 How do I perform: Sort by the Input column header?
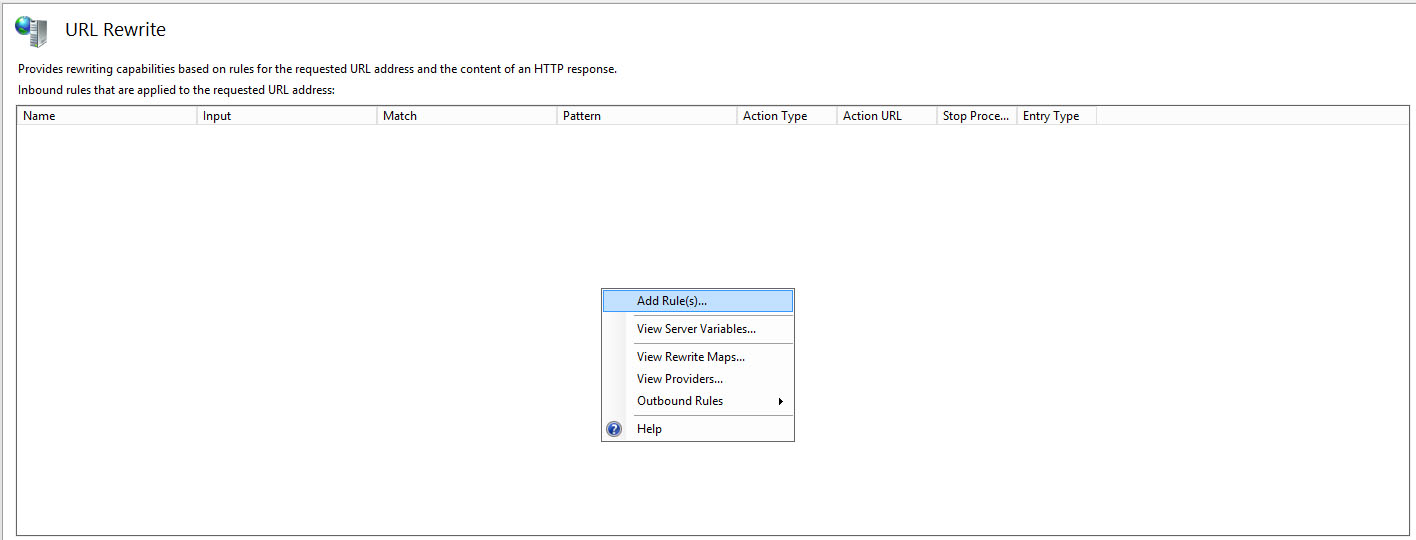[x=287, y=116]
